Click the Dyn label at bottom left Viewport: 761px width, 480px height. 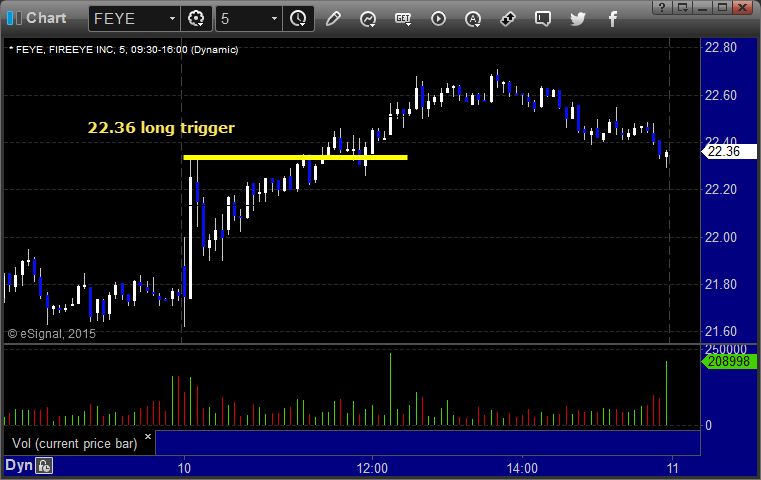tap(18, 465)
